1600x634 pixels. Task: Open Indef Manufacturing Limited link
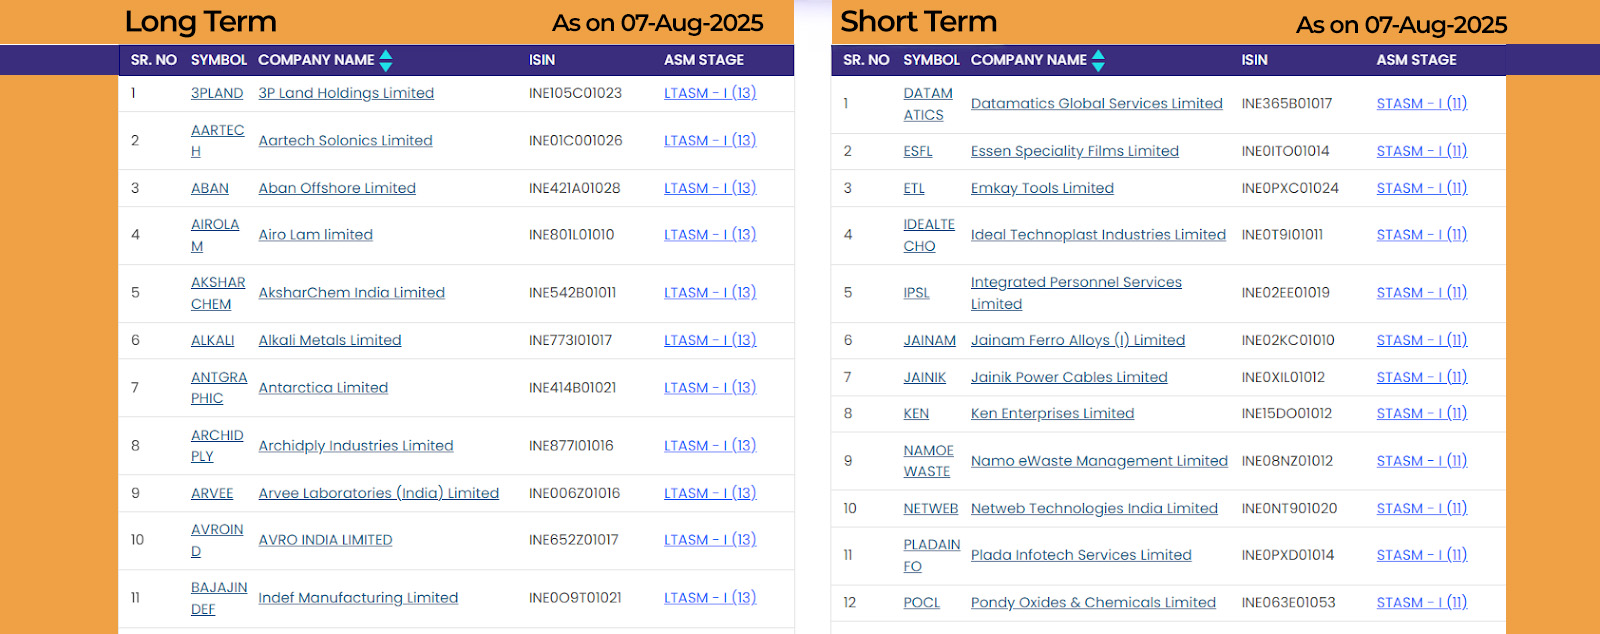tap(358, 598)
